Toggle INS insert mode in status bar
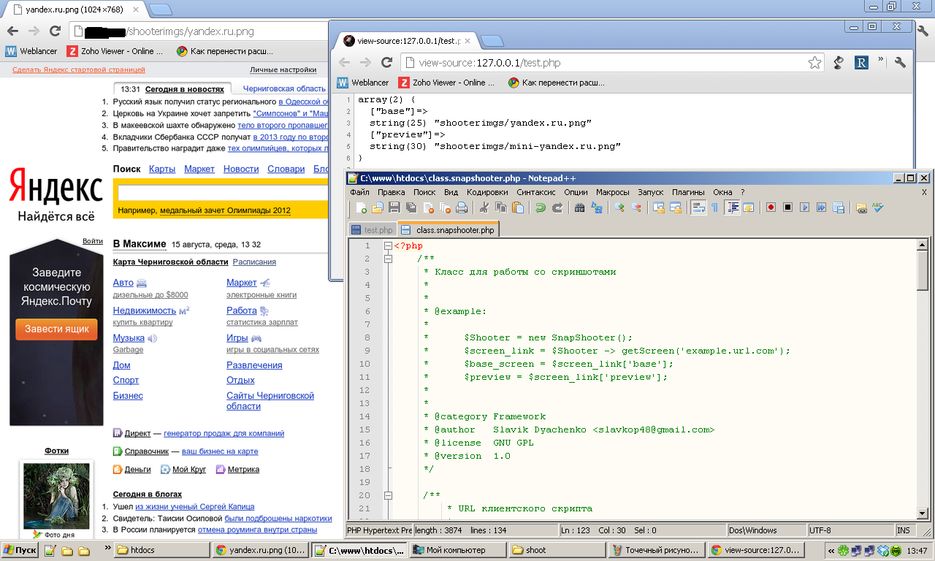Image resolution: width=935 pixels, height=561 pixels. coord(904,529)
